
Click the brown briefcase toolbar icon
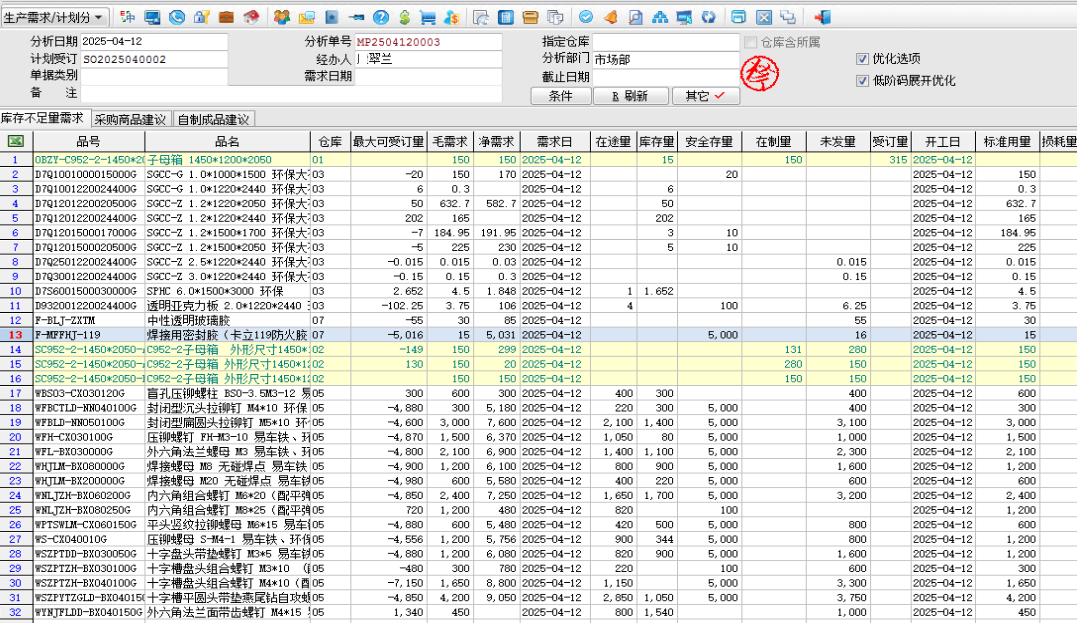click(226, 17)
